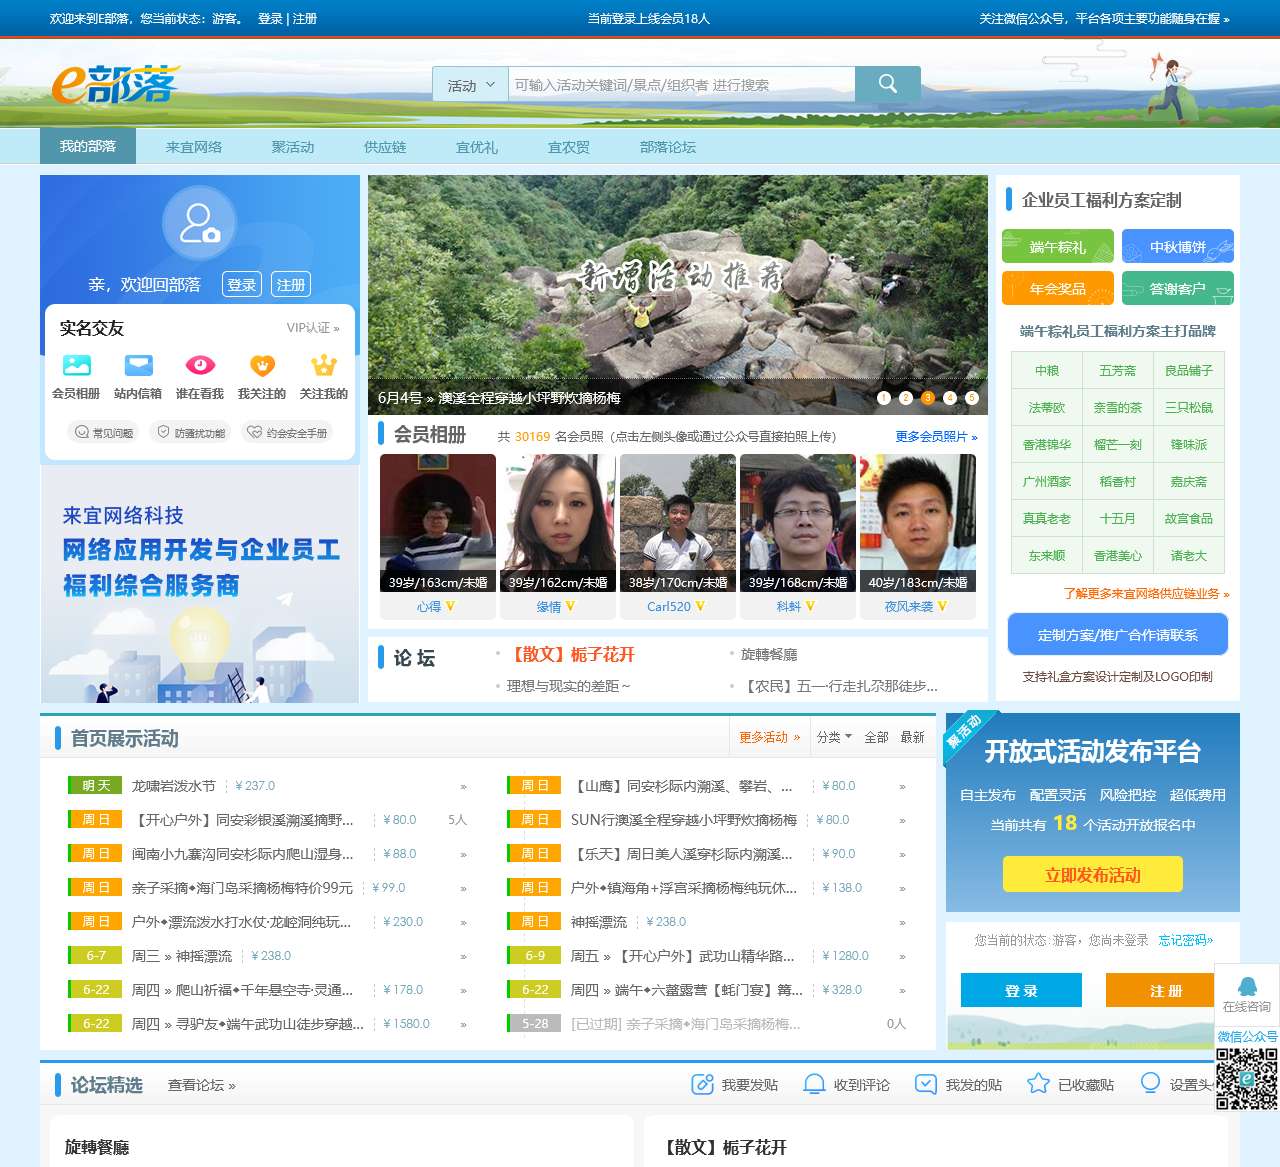Click the 我发的贴 message icon

(x=926, y=1084)
